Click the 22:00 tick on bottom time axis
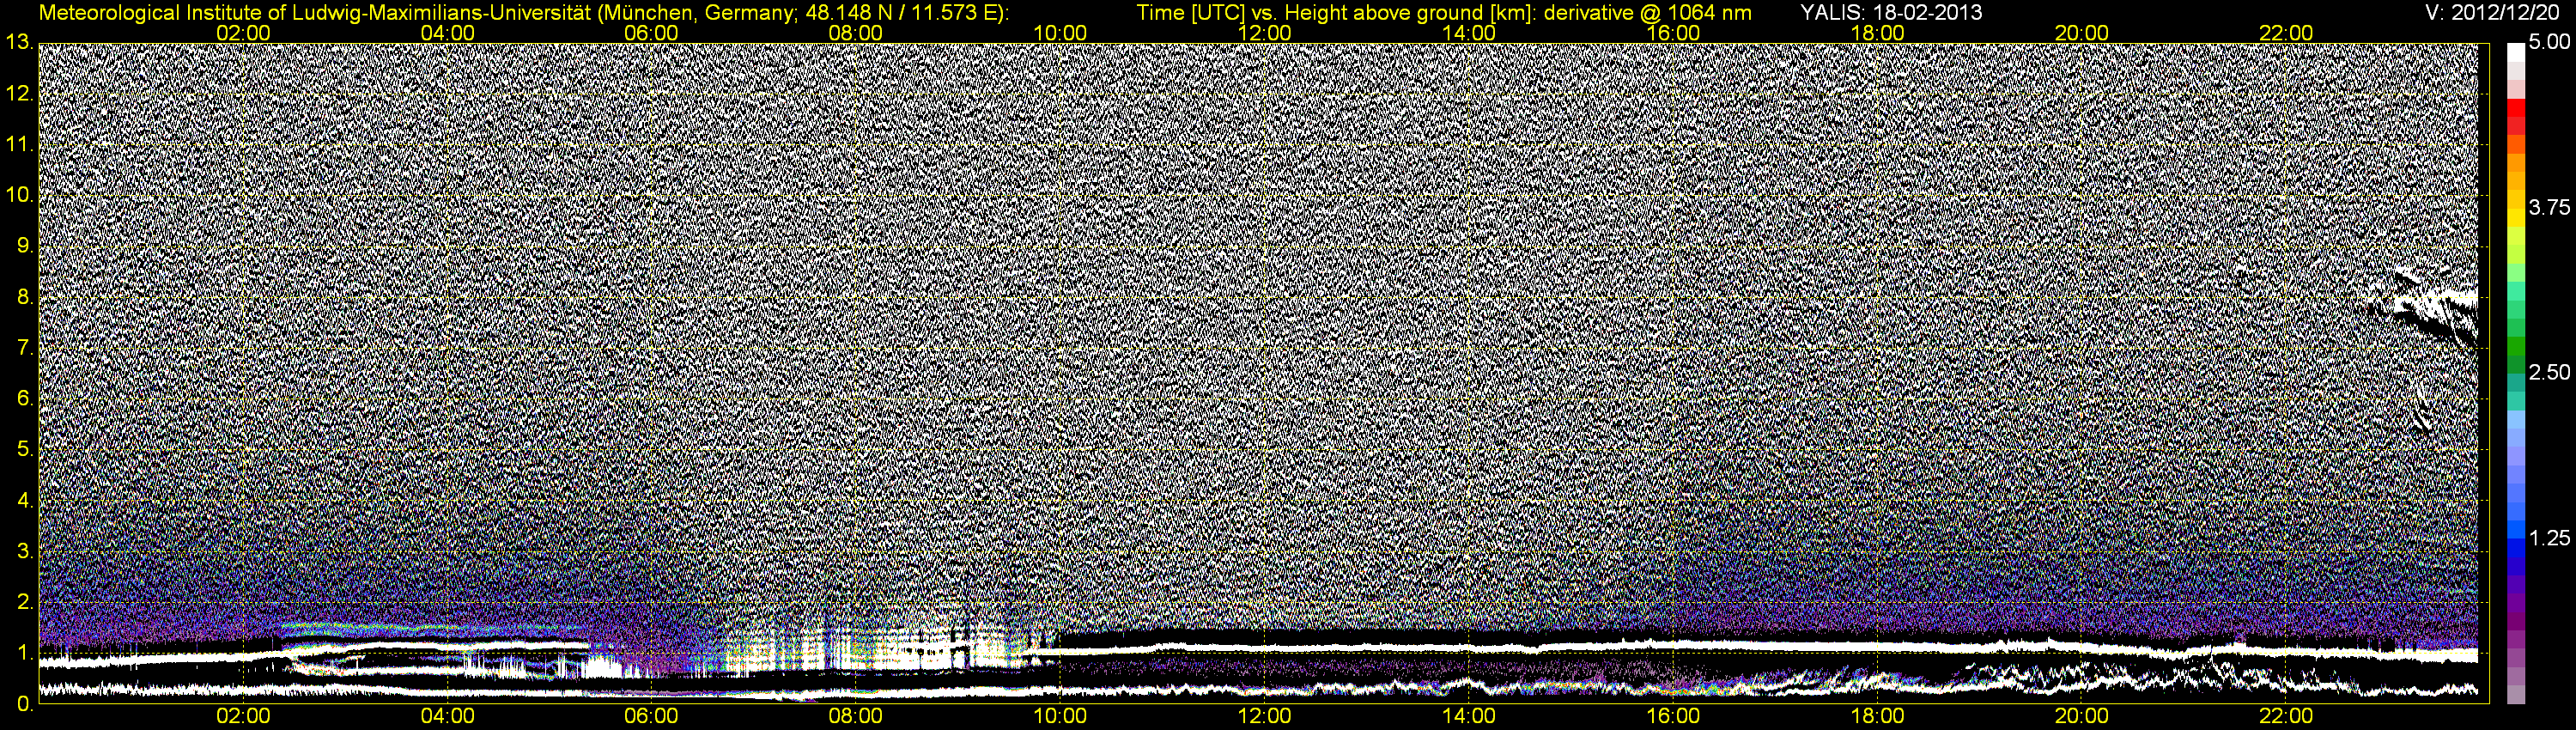This screenshot has width=2576, height=730. click(2286, 717)
